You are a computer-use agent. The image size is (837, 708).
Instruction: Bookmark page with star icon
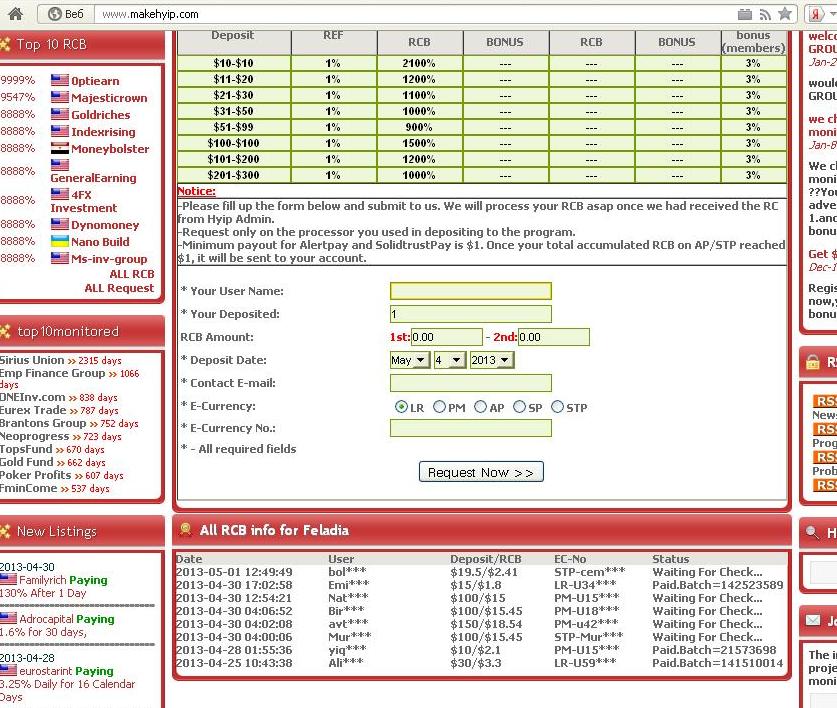click(785, 14)
